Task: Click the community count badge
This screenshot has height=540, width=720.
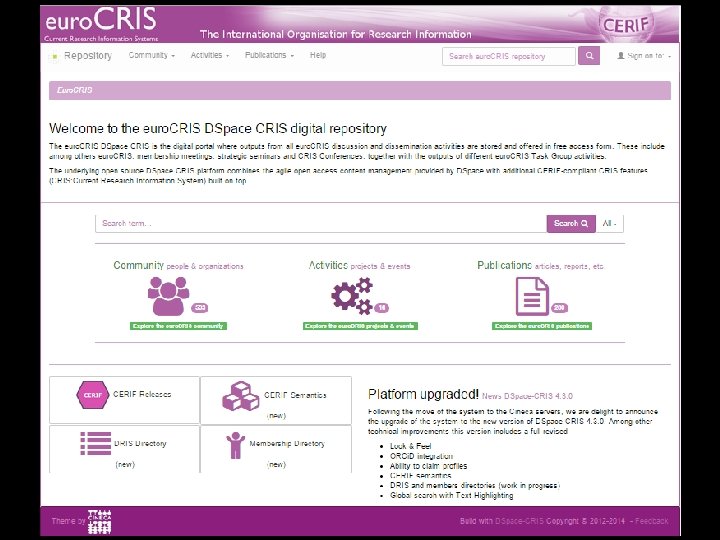Action: point(200,308)
